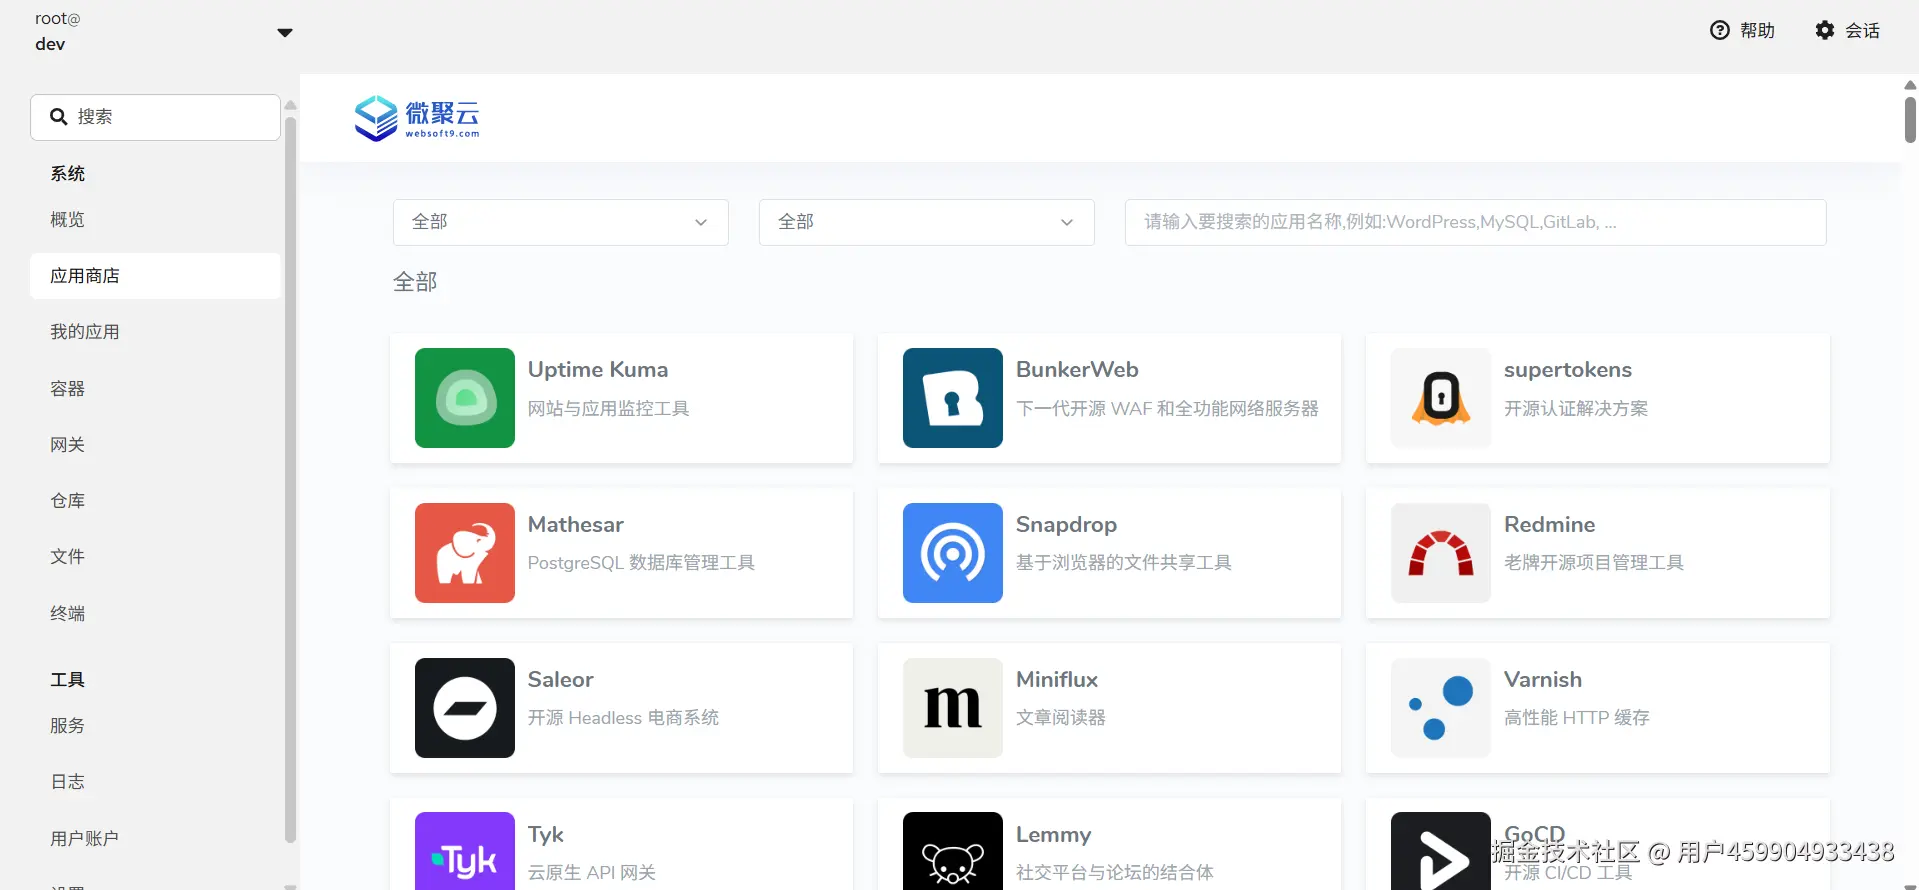
Task: Click description 云原生 API 网关
Action: pos(592,872)
